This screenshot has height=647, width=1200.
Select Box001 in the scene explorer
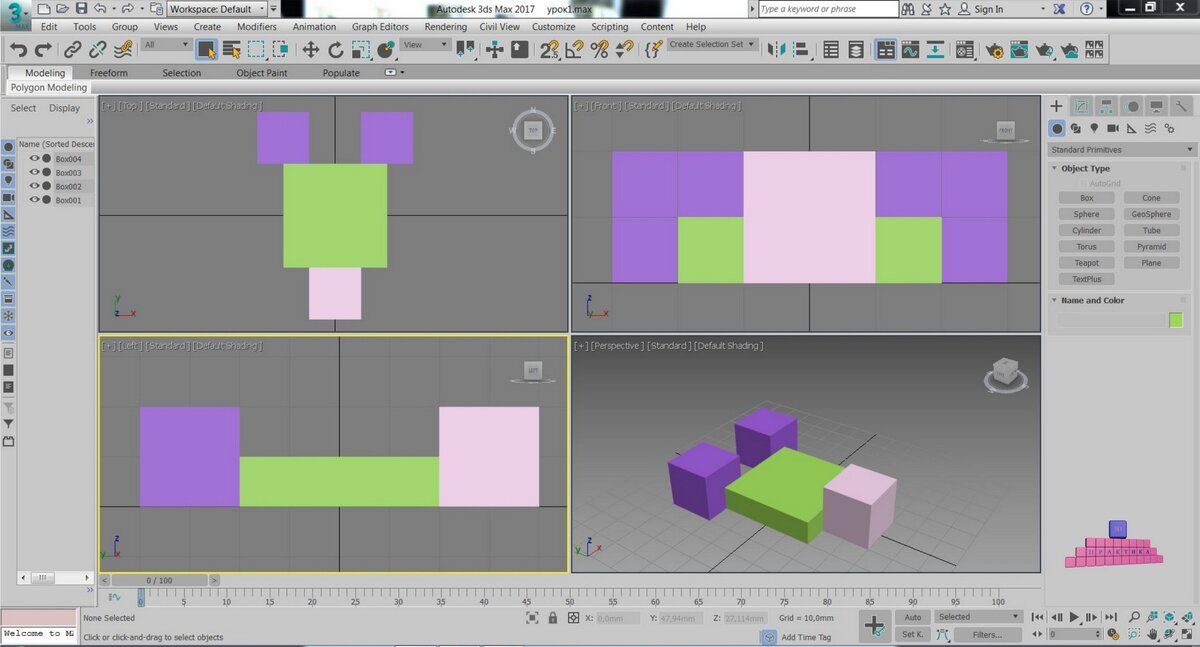click(68, 200)
